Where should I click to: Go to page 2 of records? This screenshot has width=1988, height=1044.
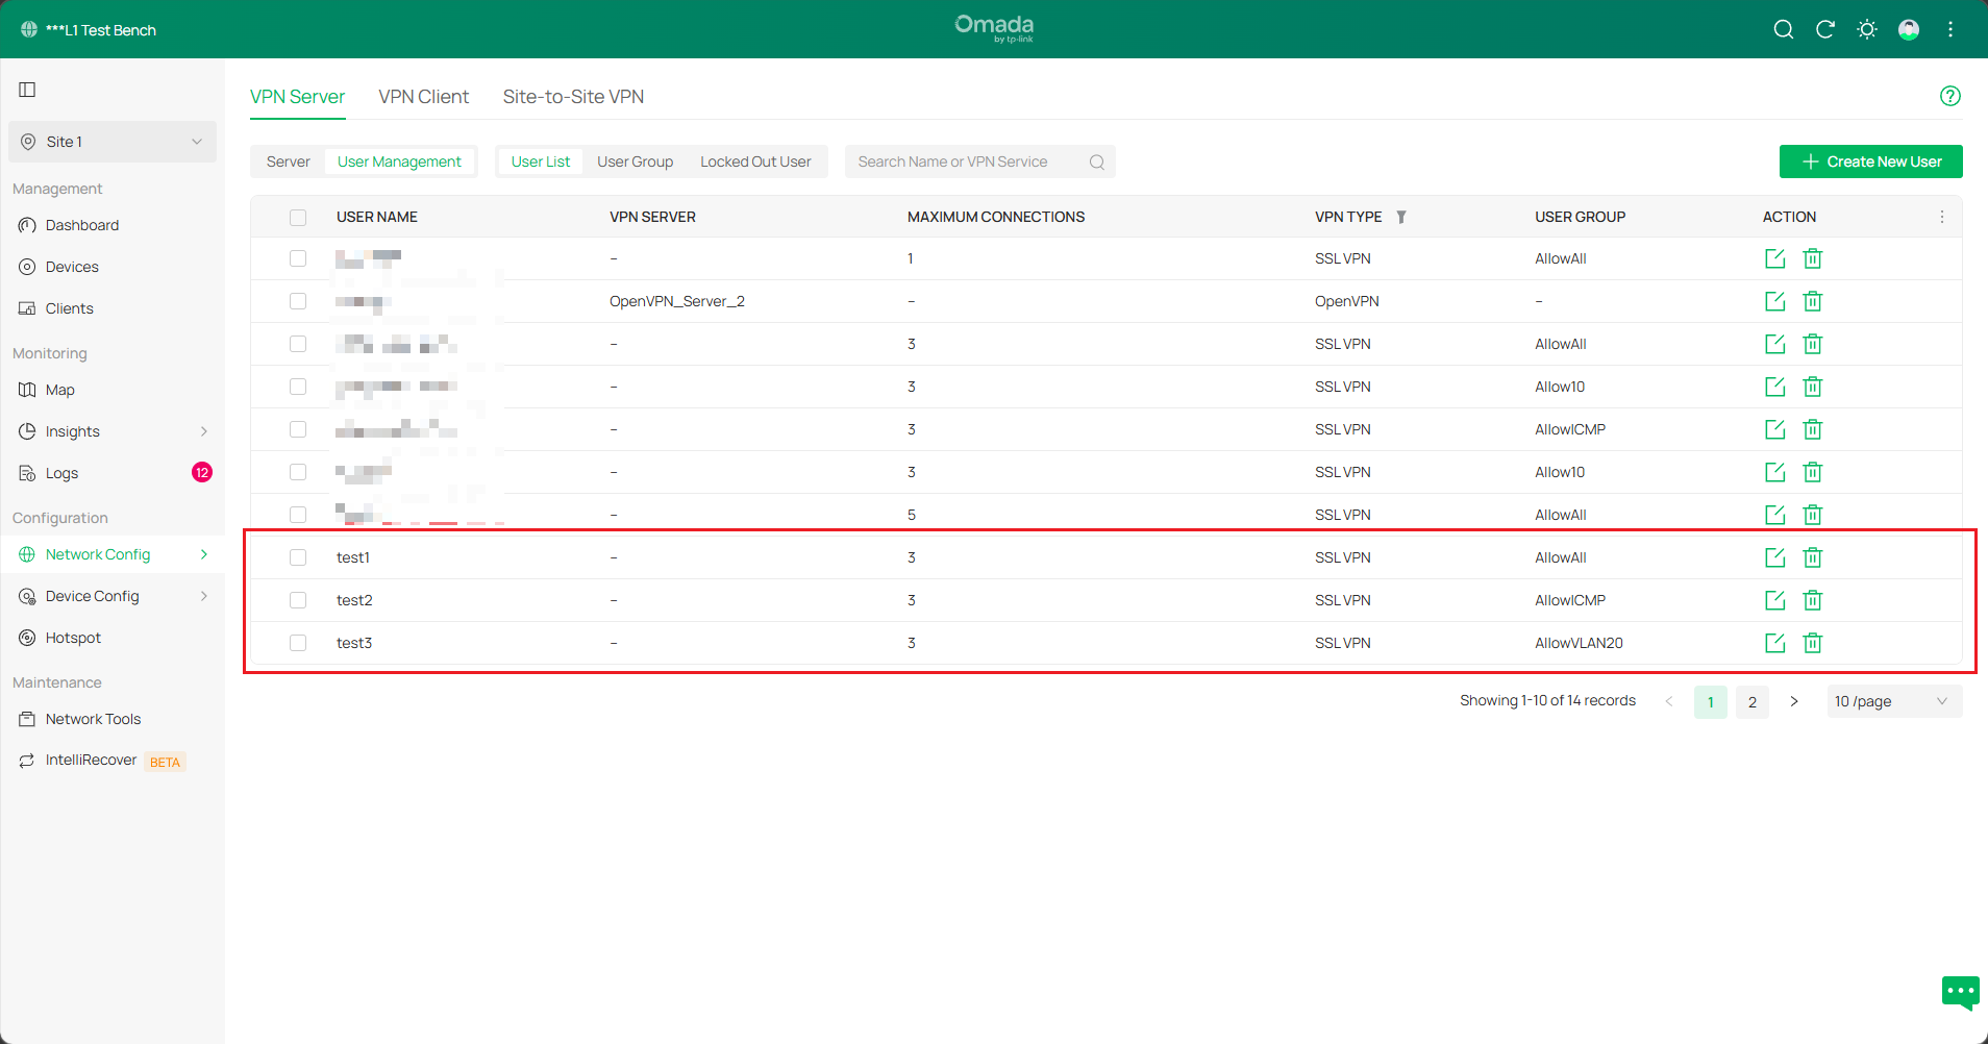tap(1752, 702)
